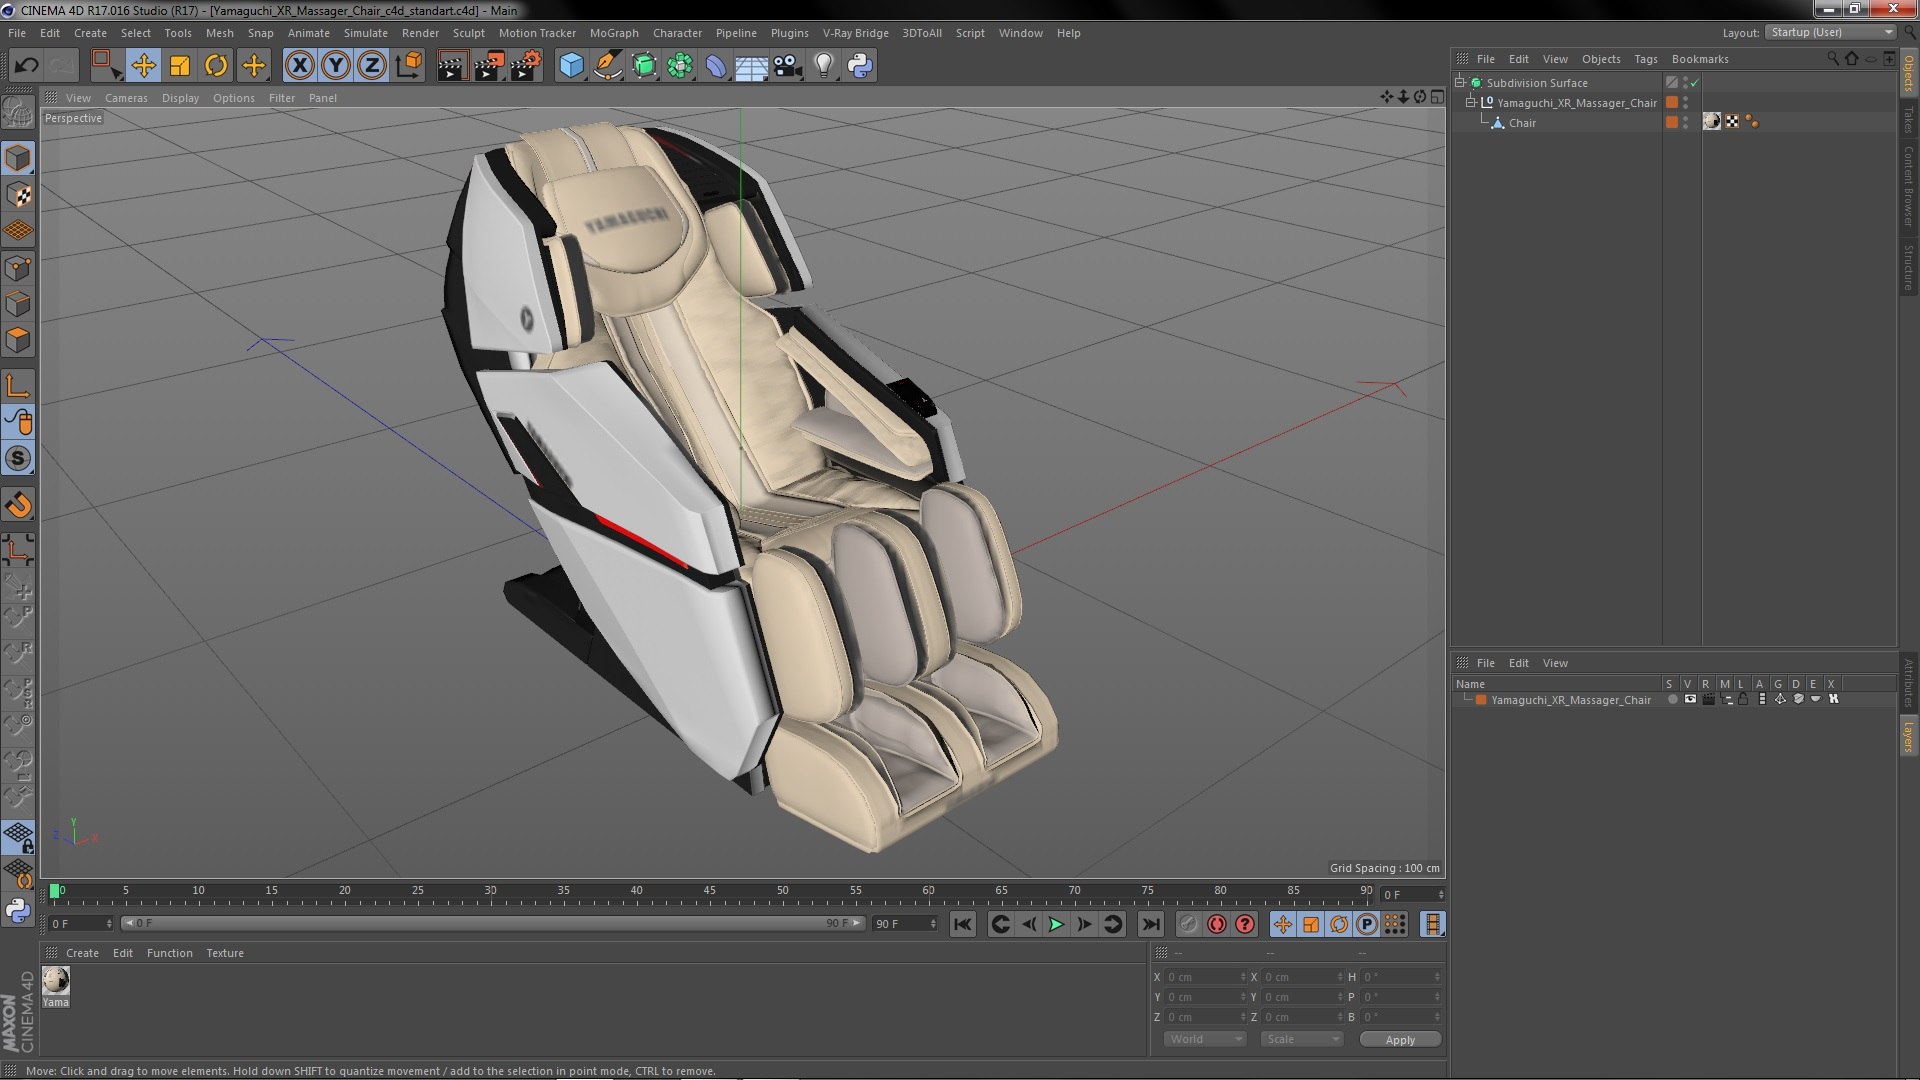The image size is (1920, 1080).
Task: Activate the Scale tool in the top toolbar
Action: coord(180,66)
